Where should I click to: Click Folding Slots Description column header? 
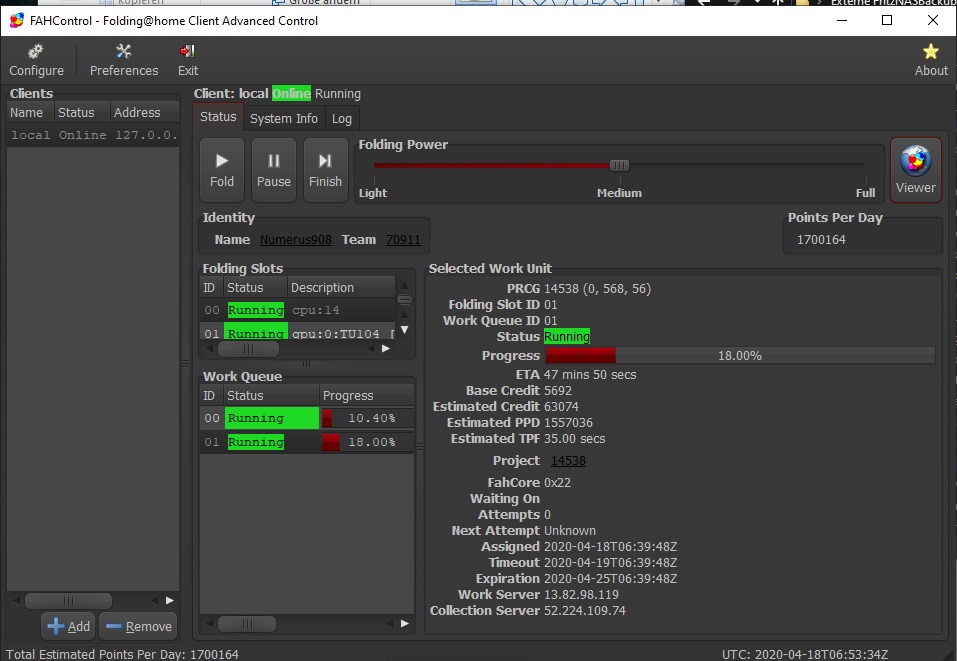pos(341,287)
